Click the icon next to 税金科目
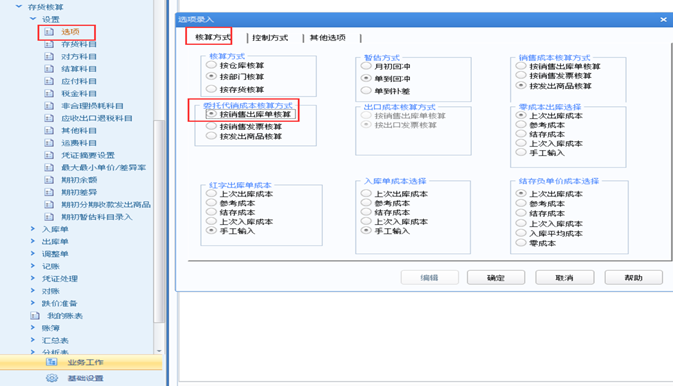The width and height of the screenshot is (673, 386). [x=49, y=94]
